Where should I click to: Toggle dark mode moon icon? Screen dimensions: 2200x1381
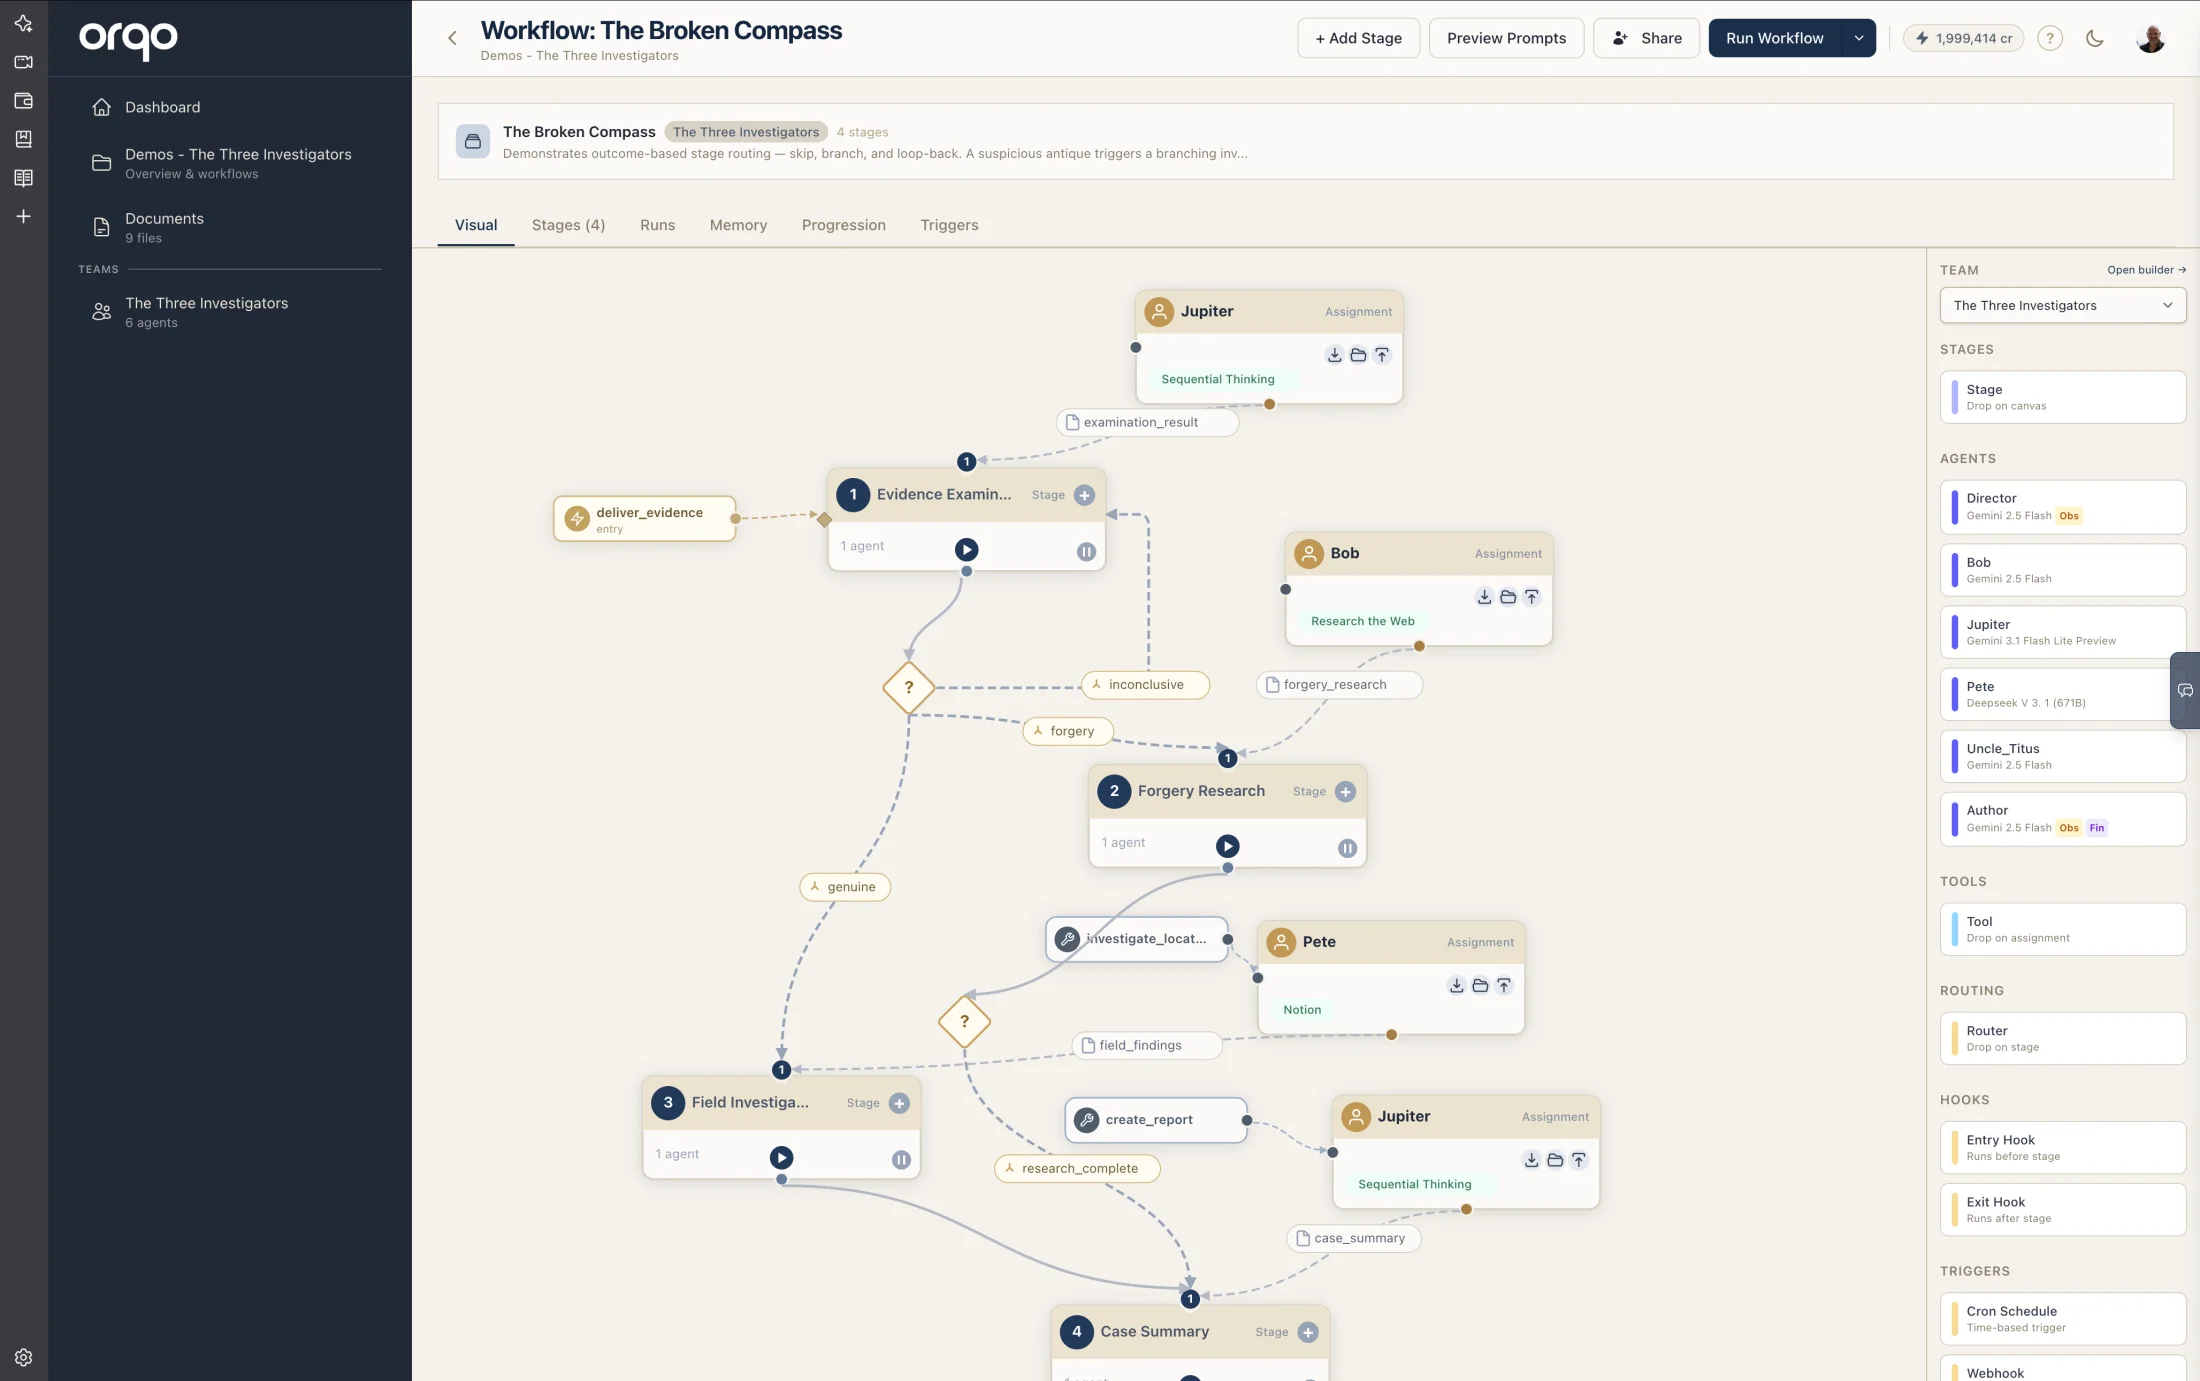tap(2095, 38)
